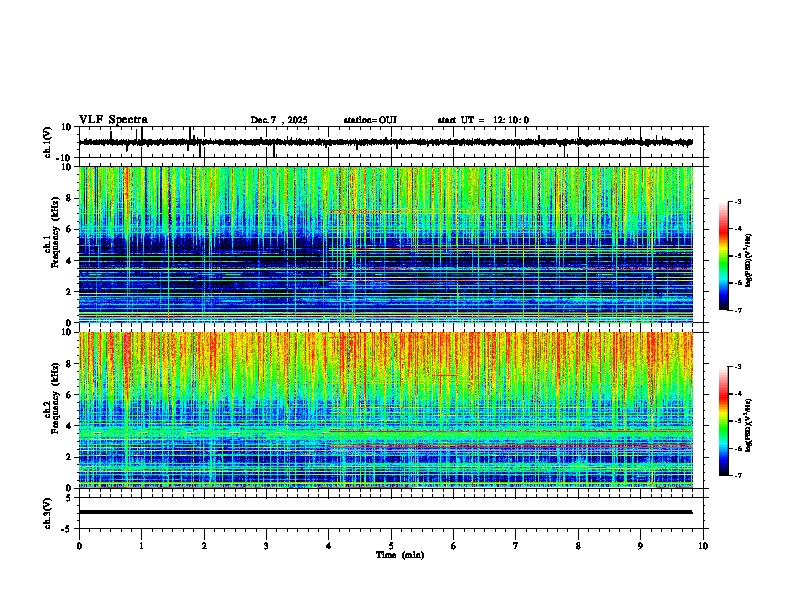Viewport: 792px width, 612px height.
Task: Click the ch.1(V) waveform axis label
Action: [48, 142]
